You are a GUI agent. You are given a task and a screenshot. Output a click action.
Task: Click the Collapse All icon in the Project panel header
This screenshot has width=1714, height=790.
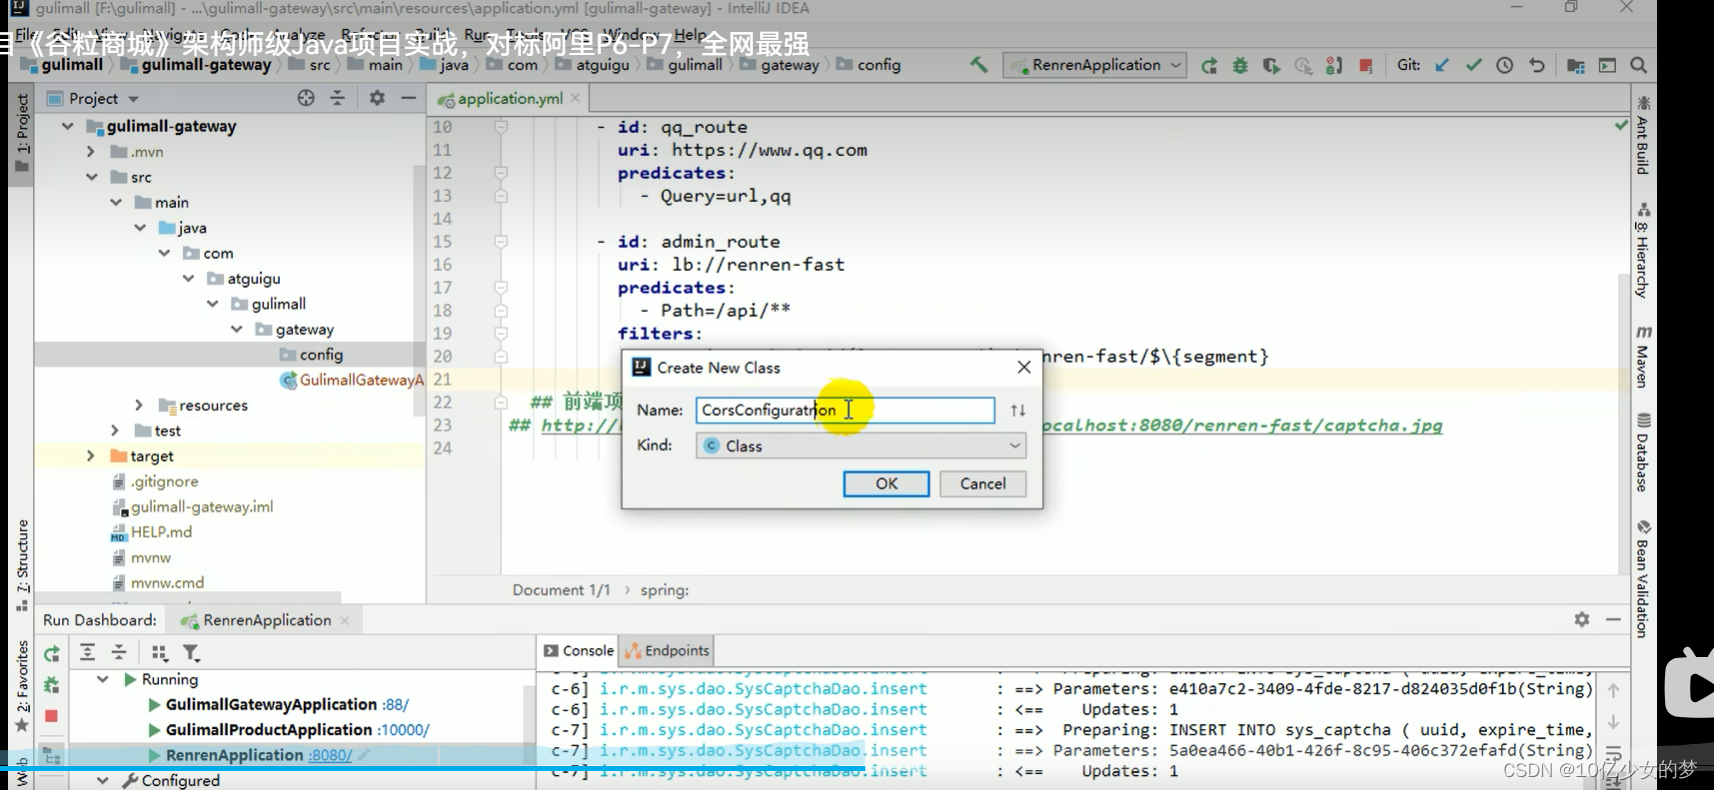337,97
